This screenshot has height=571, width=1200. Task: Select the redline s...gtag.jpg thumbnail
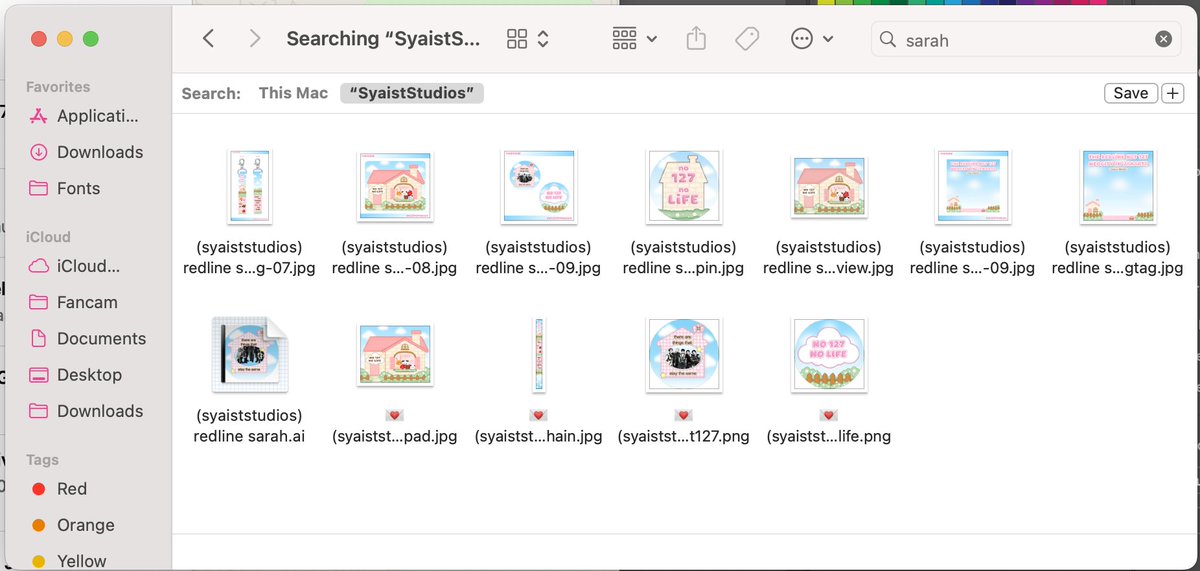1117,186
